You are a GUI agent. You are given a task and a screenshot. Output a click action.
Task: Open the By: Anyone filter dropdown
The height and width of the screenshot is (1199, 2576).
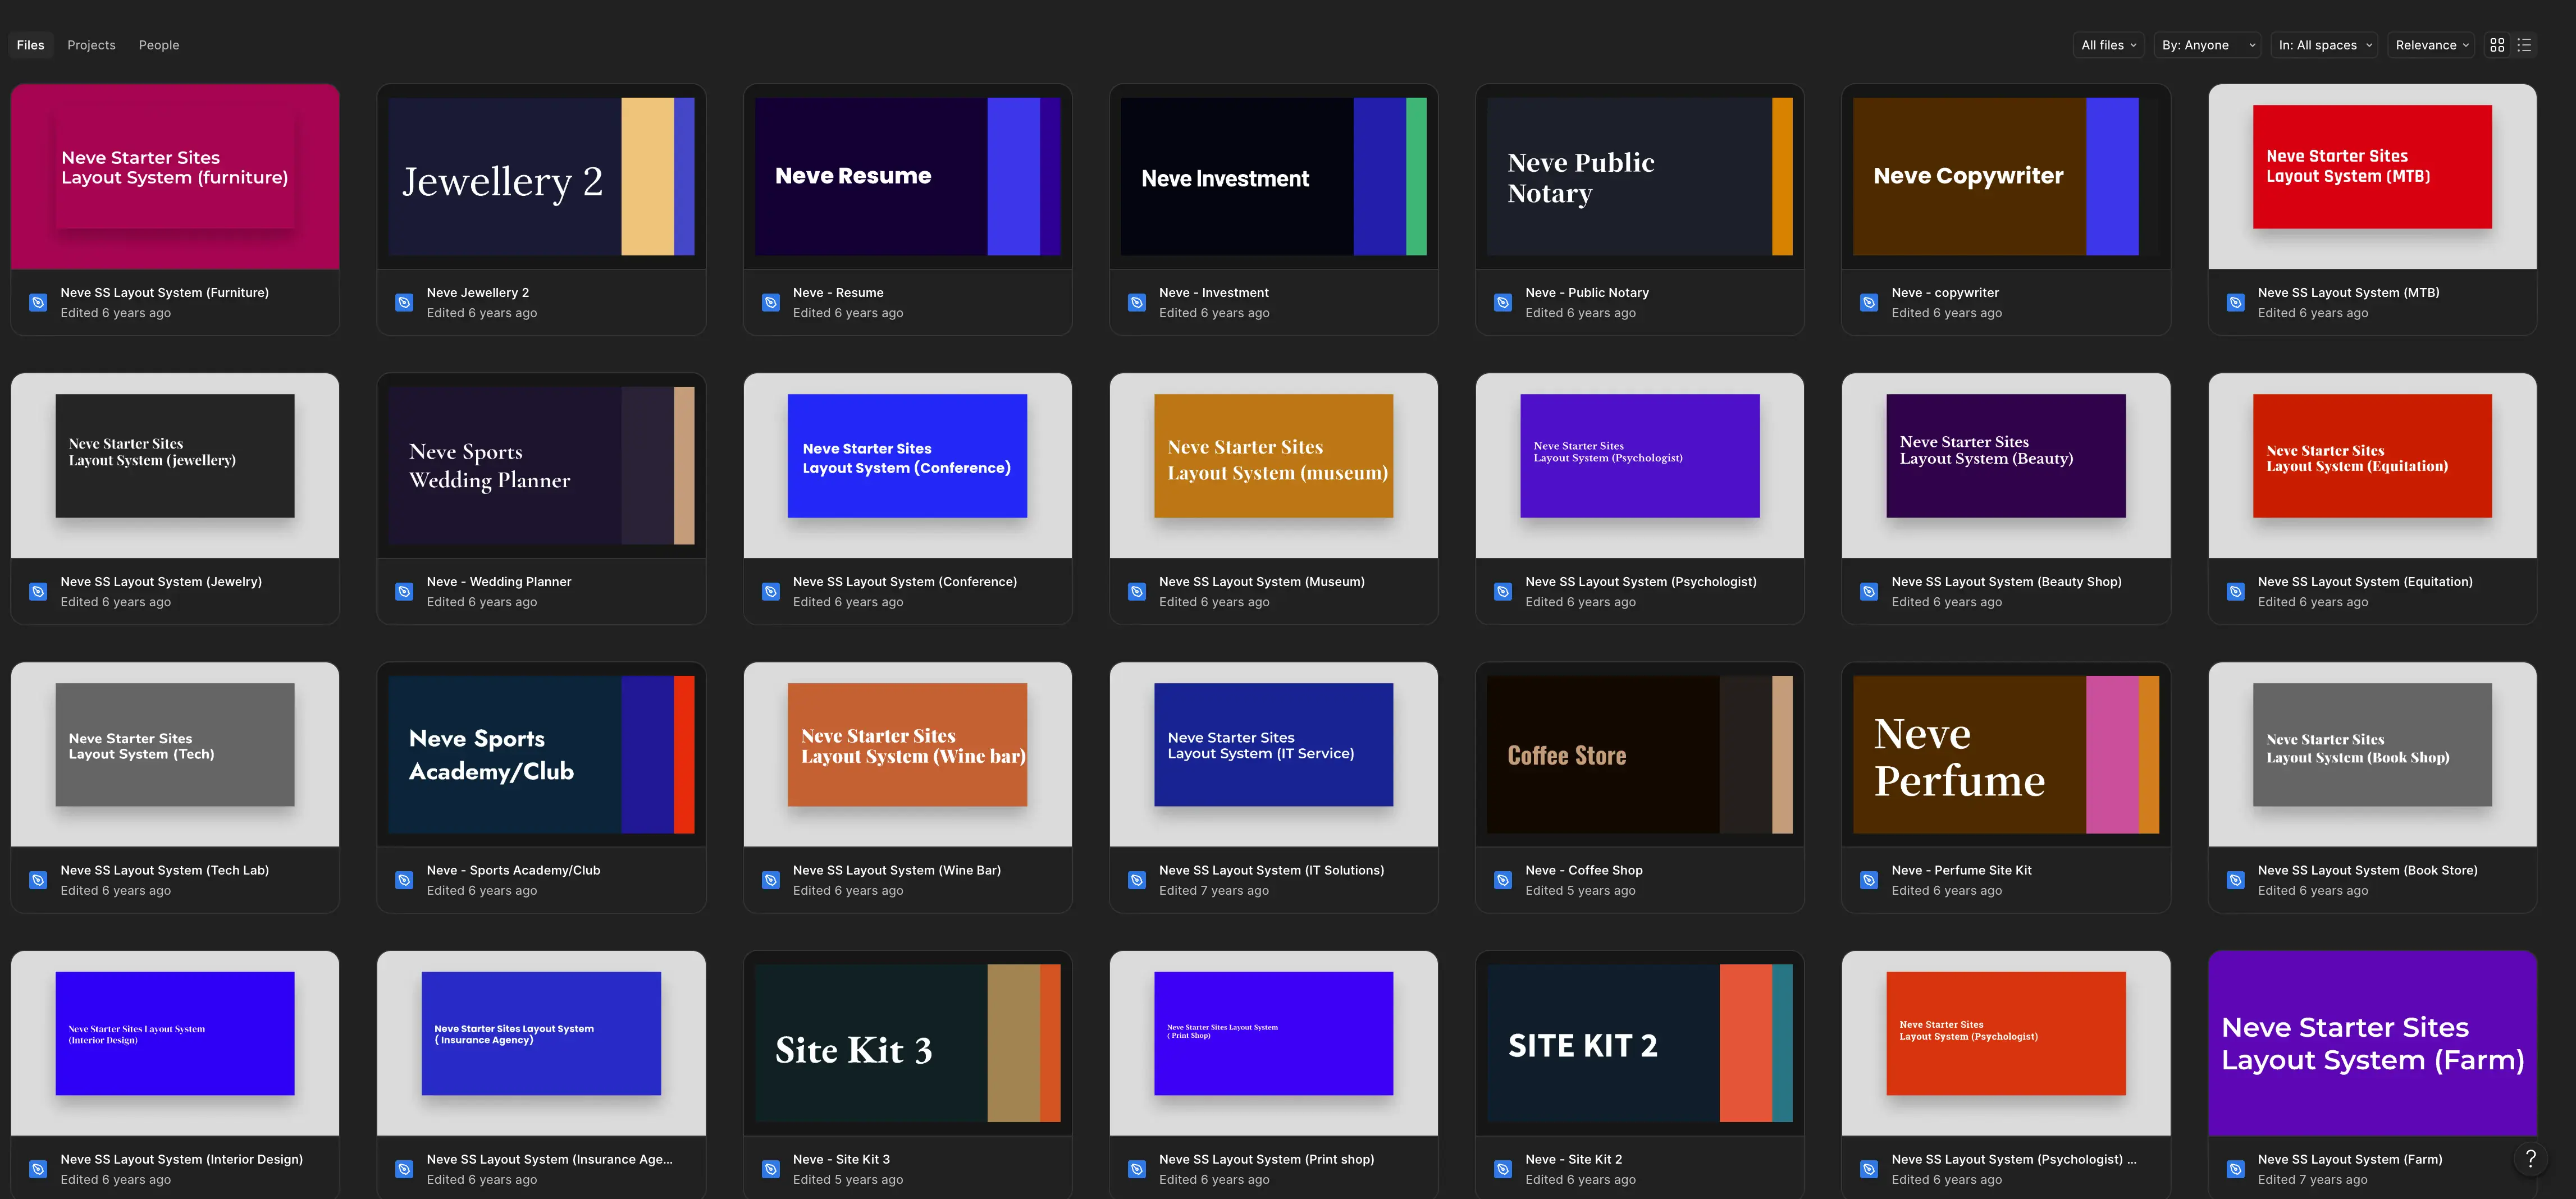tap(2207, 45)
